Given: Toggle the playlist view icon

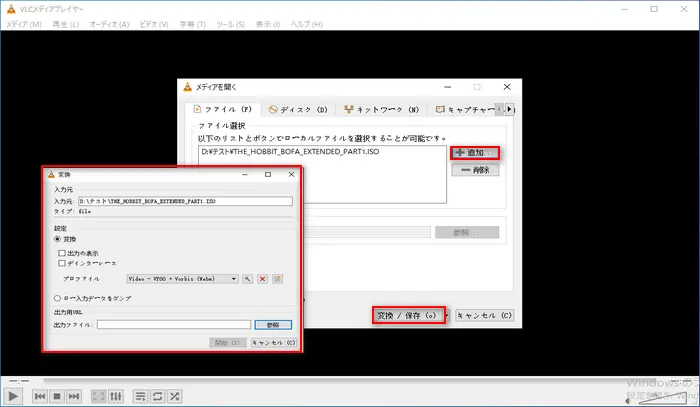Looking at the screenshot, I should coord(141,396).
